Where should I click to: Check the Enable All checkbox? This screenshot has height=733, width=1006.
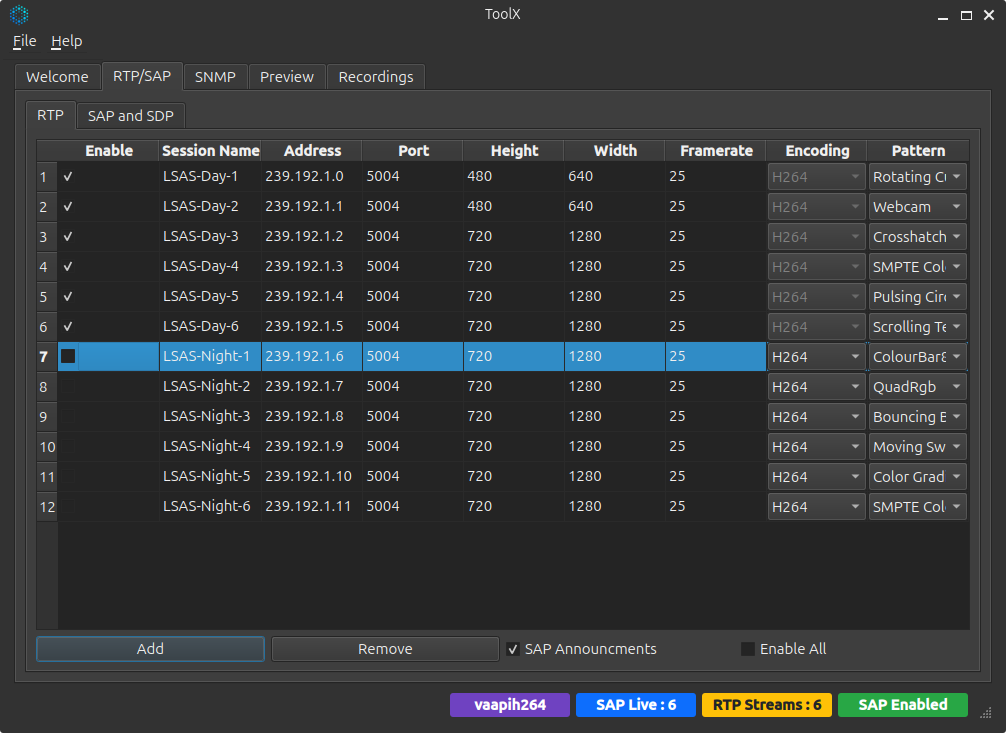[x=748, y=649]
